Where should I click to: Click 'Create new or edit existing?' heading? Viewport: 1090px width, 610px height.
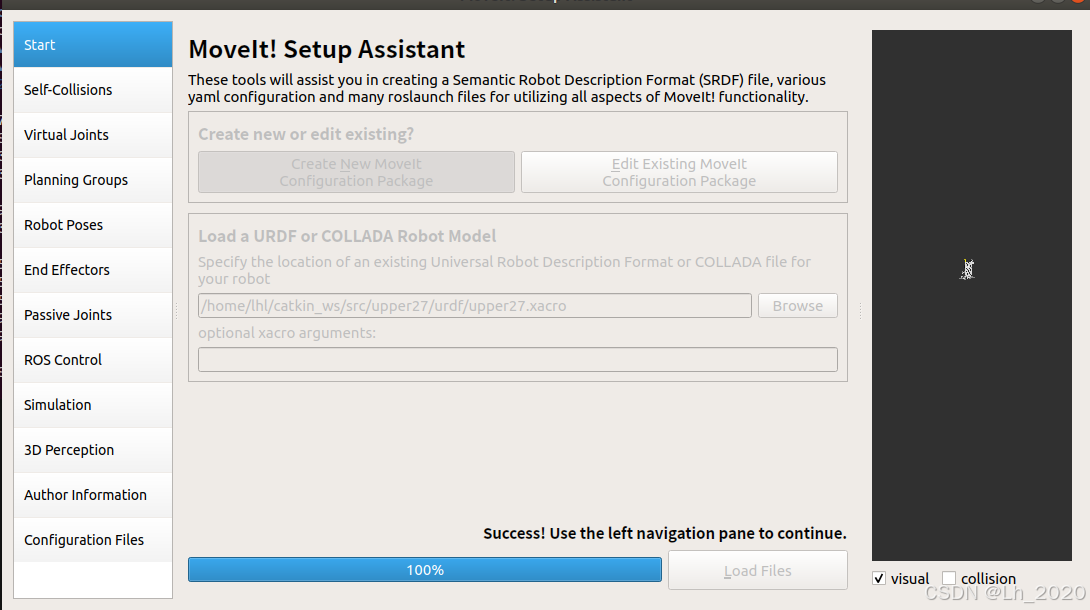[x=306, y=134]
